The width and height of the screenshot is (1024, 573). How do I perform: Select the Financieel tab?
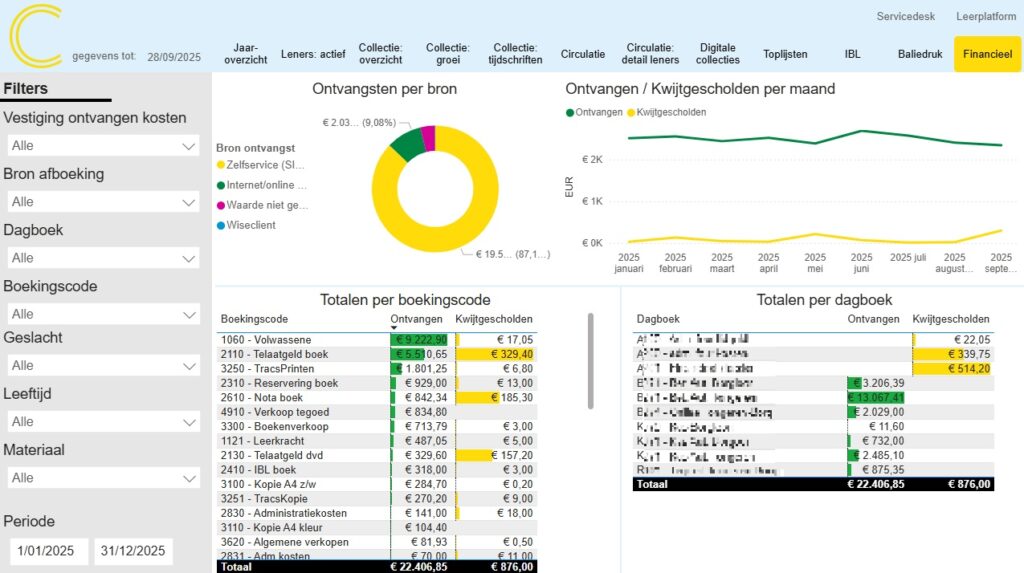pyautogui.click(x=987, y=54)
